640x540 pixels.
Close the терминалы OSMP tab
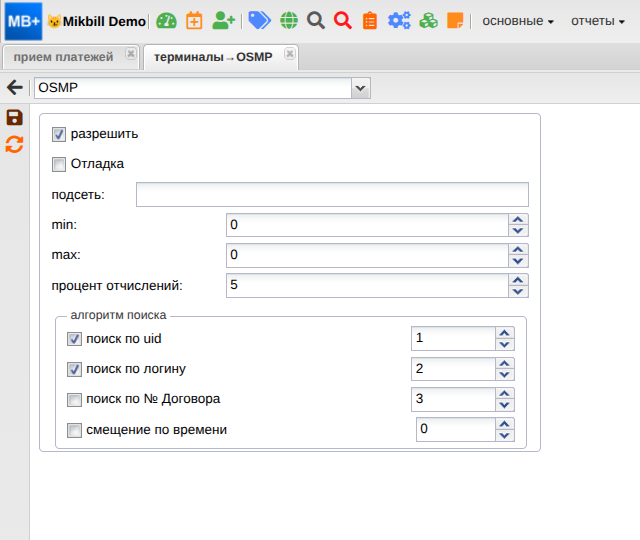(290, 53)
